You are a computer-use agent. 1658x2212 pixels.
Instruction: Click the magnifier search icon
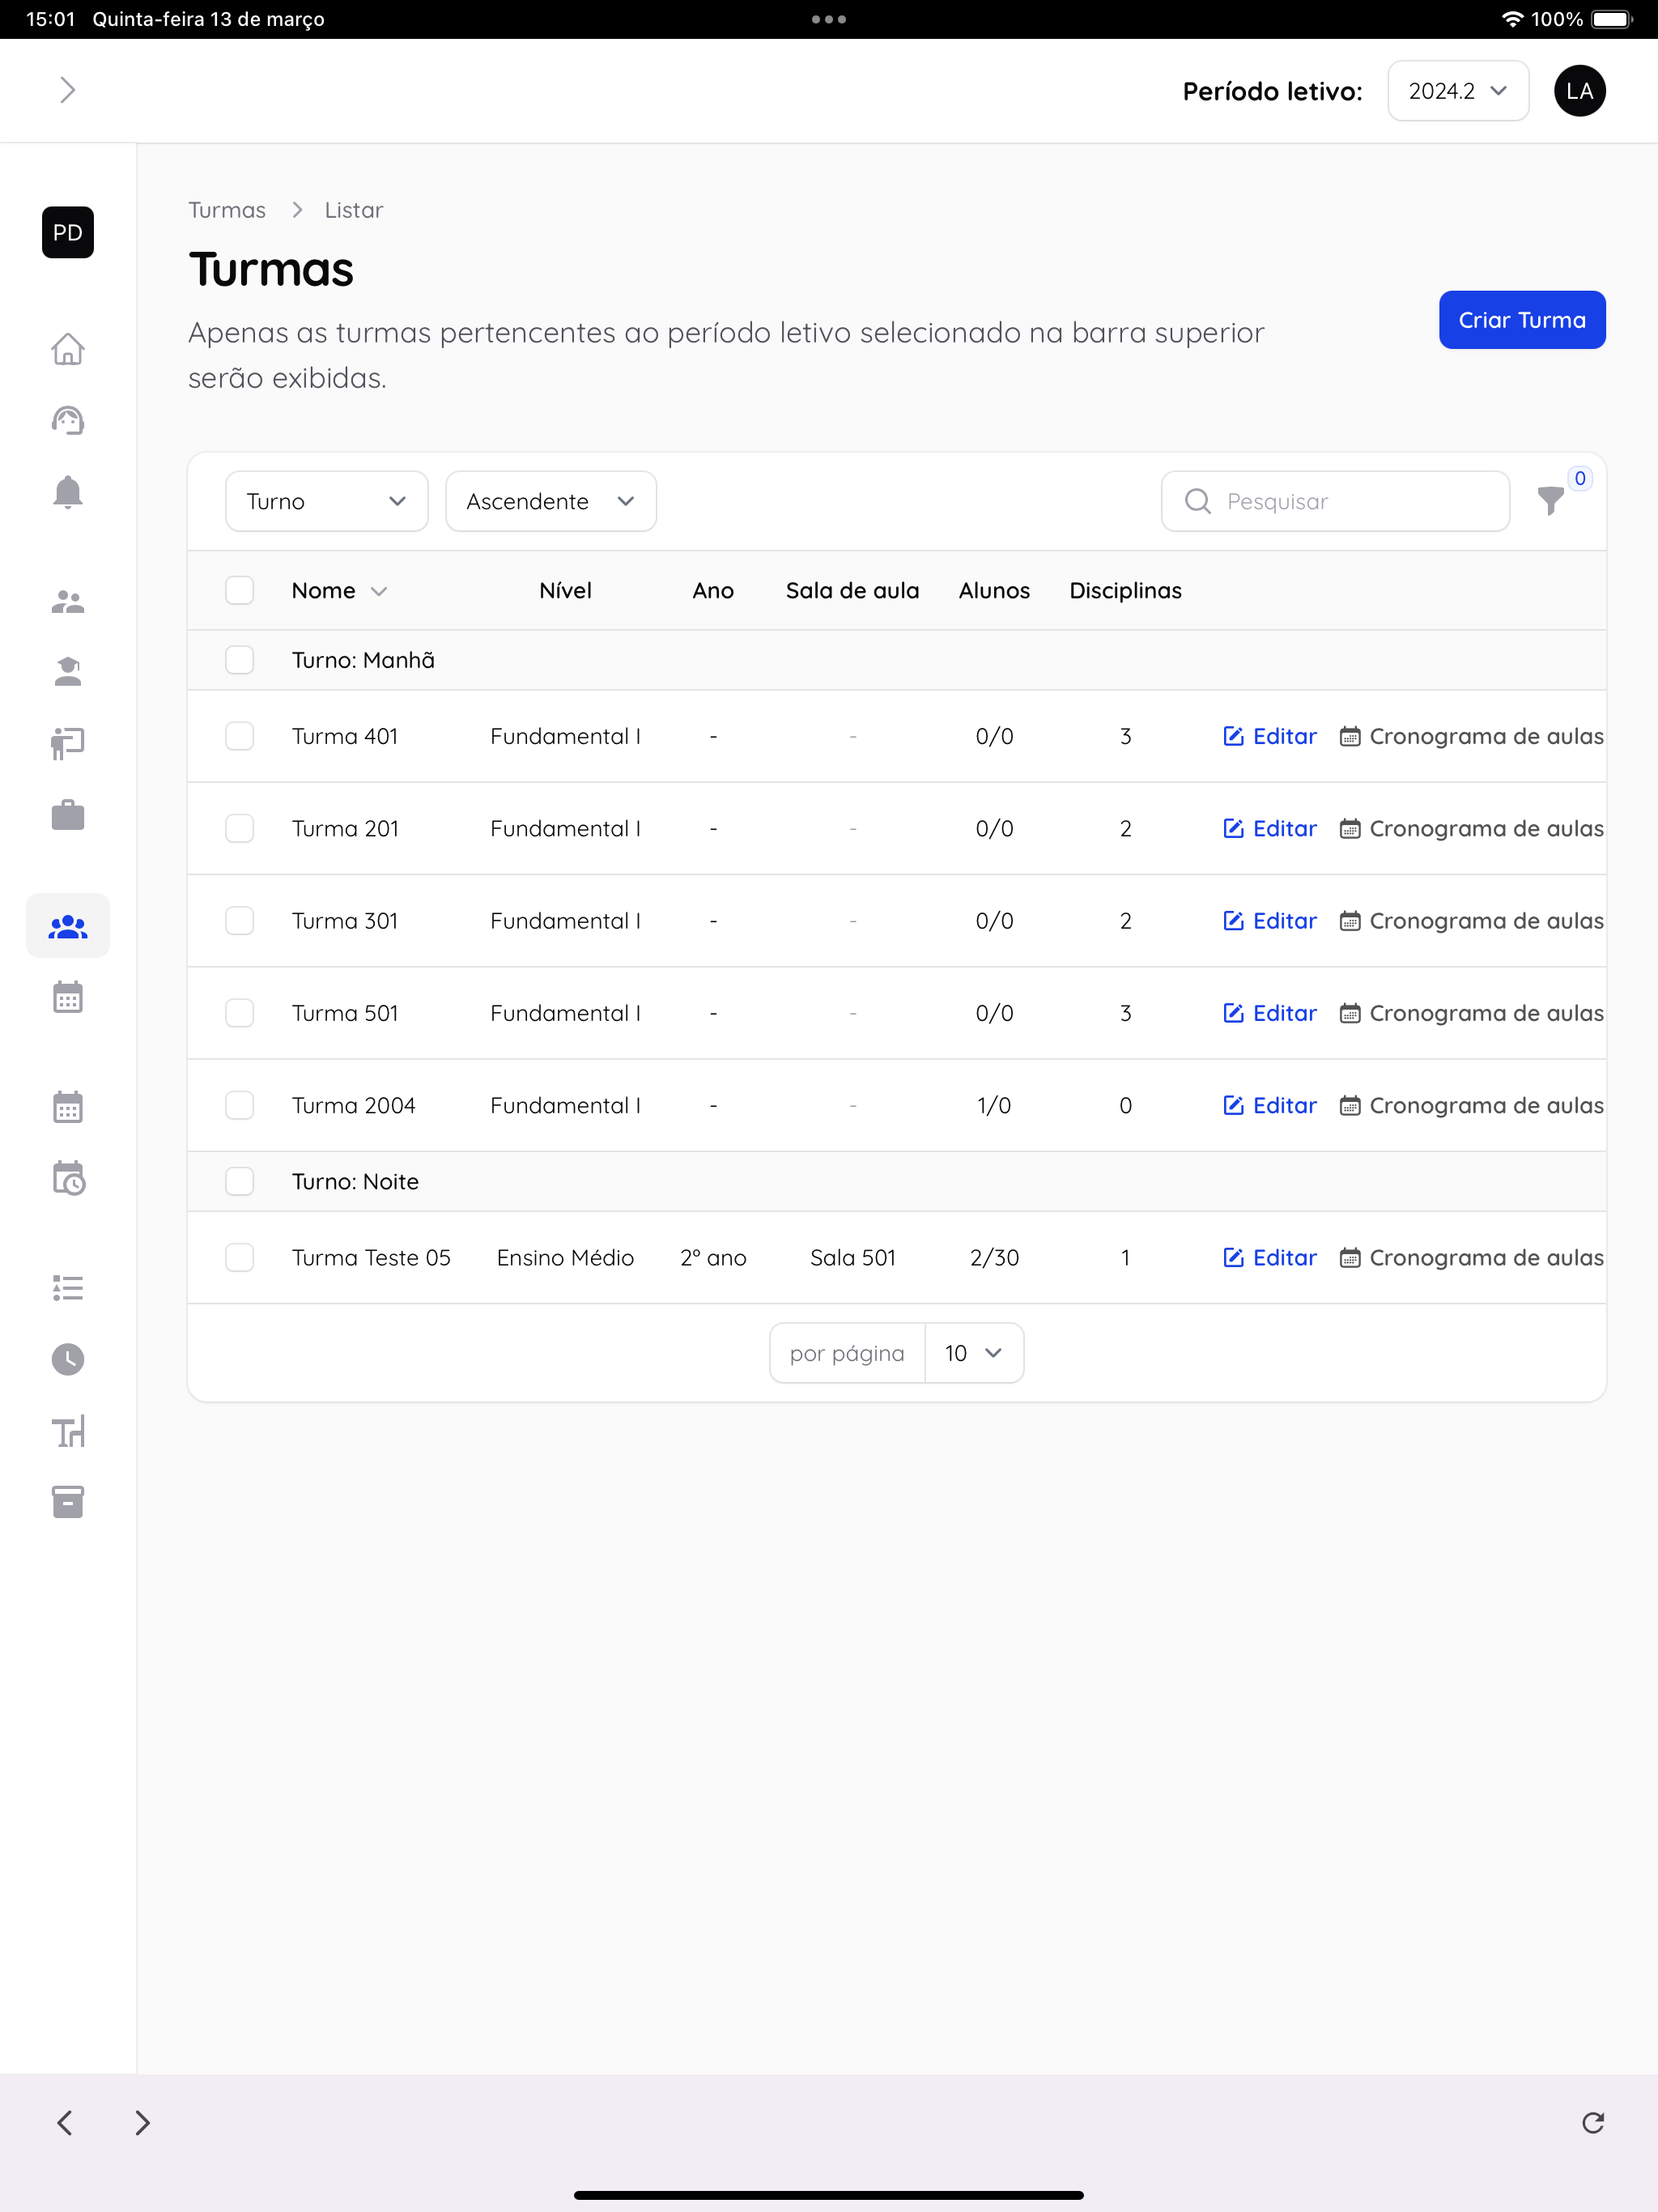point(1197,501)
